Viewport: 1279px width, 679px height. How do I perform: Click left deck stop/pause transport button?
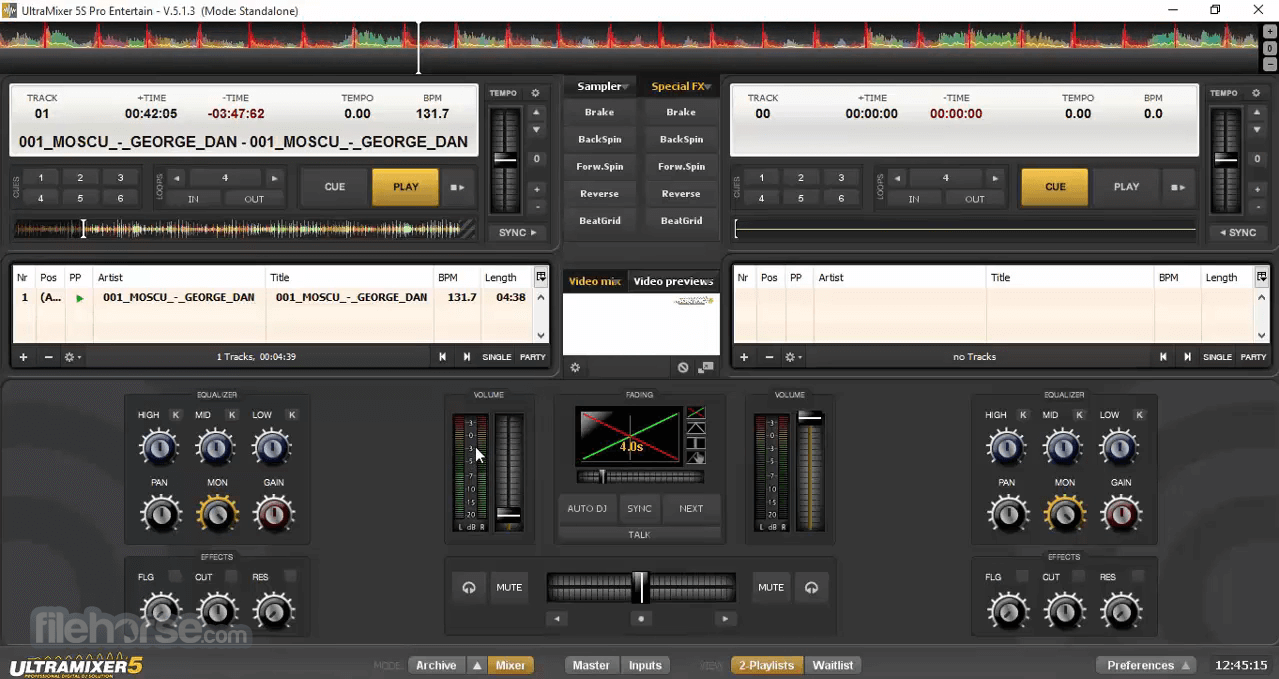(458, 187)
